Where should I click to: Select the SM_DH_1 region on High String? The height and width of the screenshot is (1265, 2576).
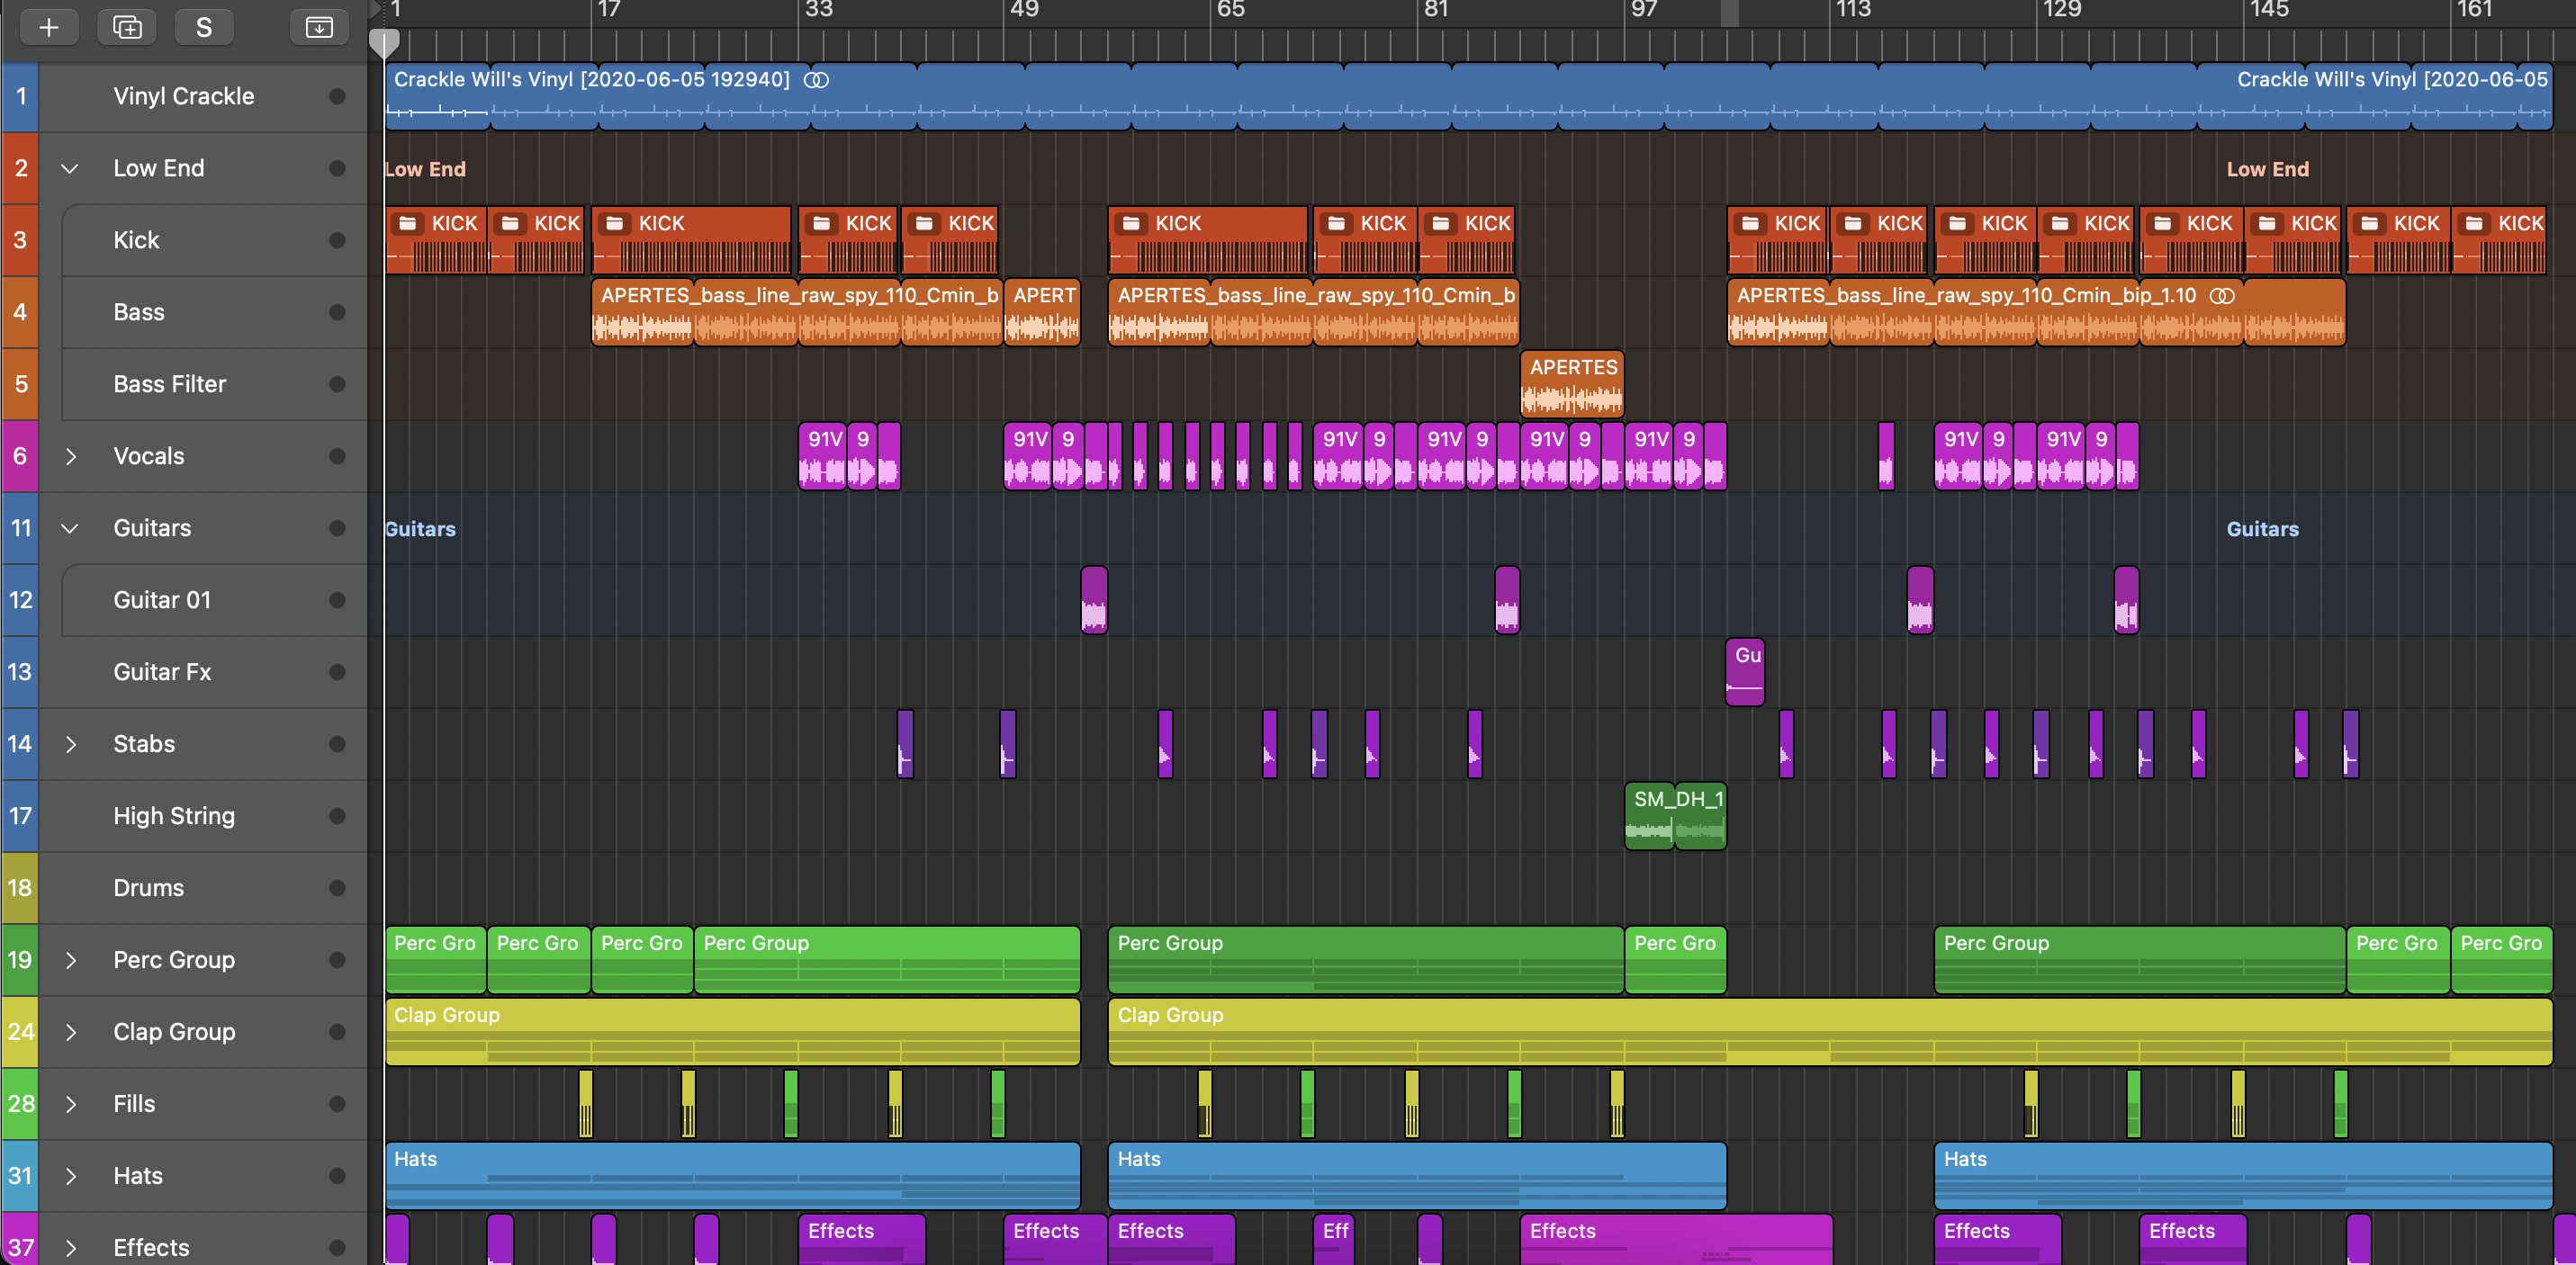click(1675, 816)
